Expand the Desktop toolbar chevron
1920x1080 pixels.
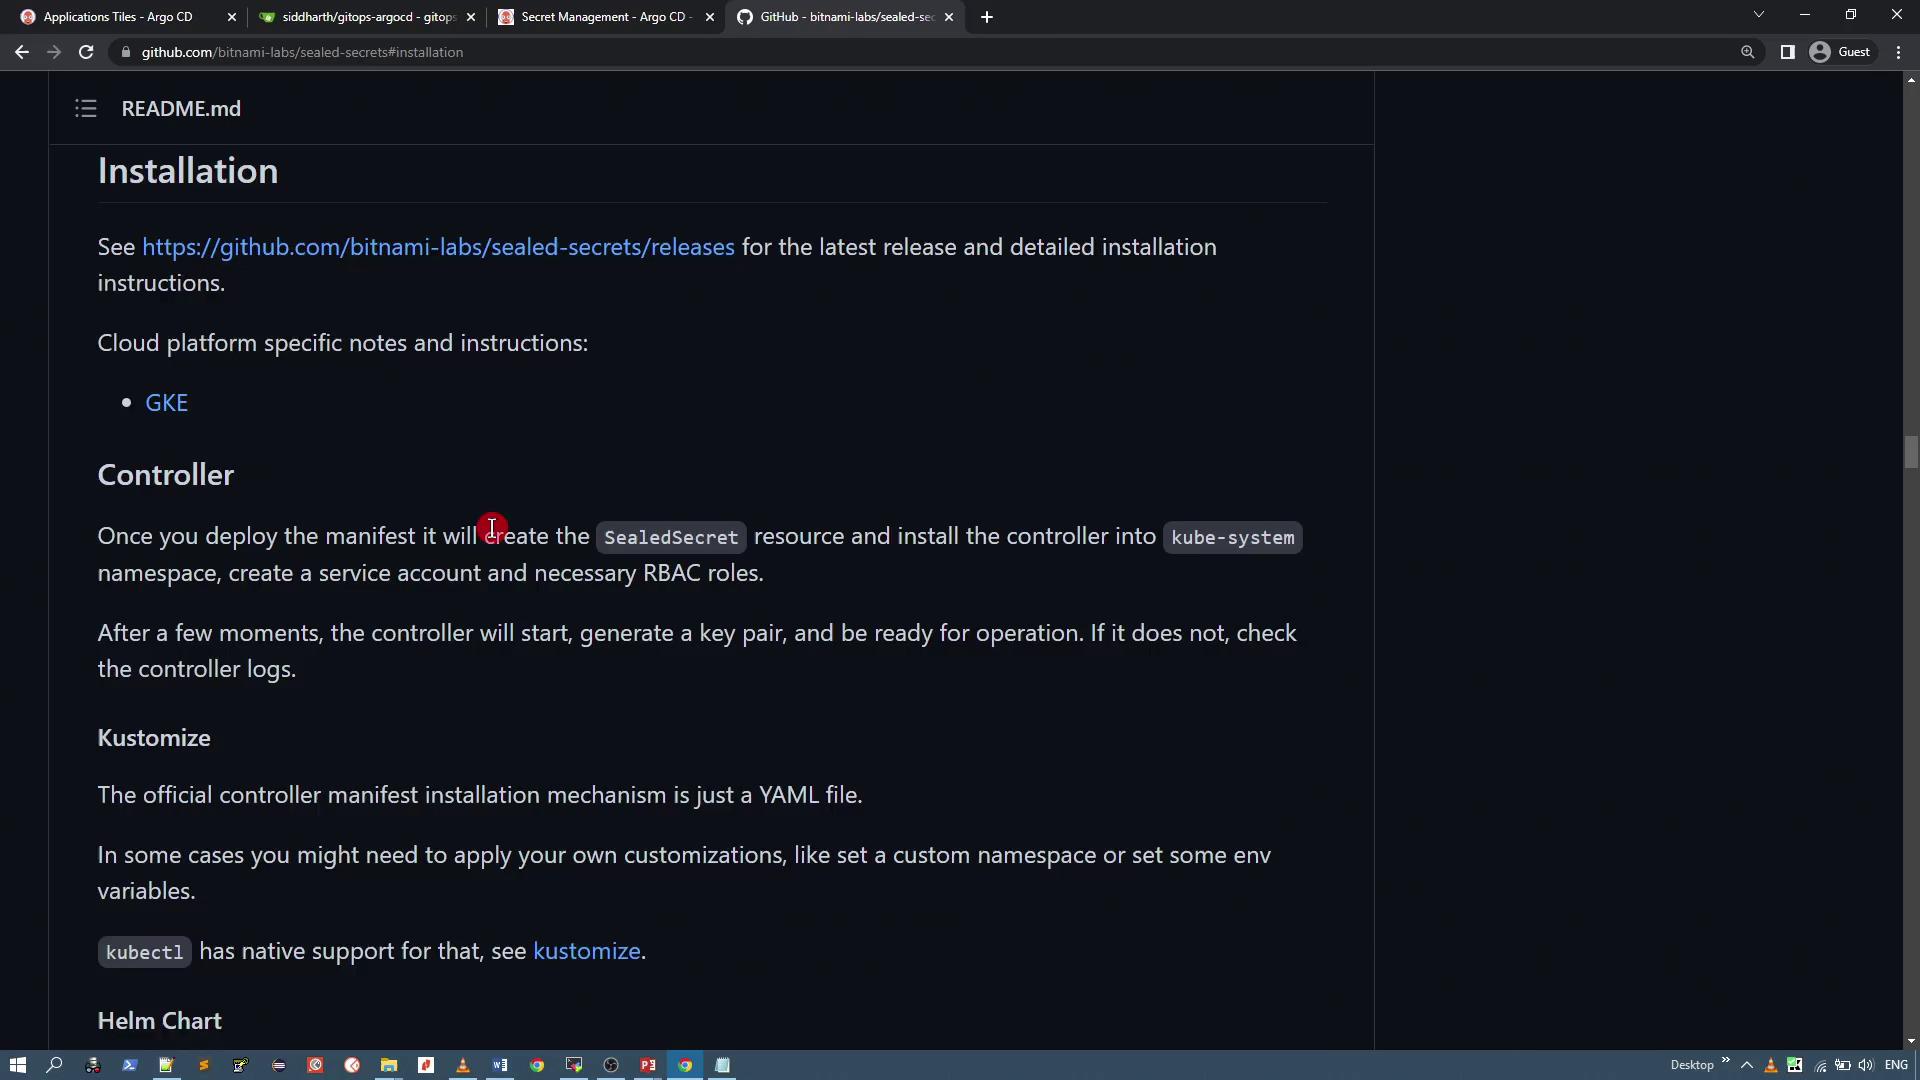click(1726, 1060)
